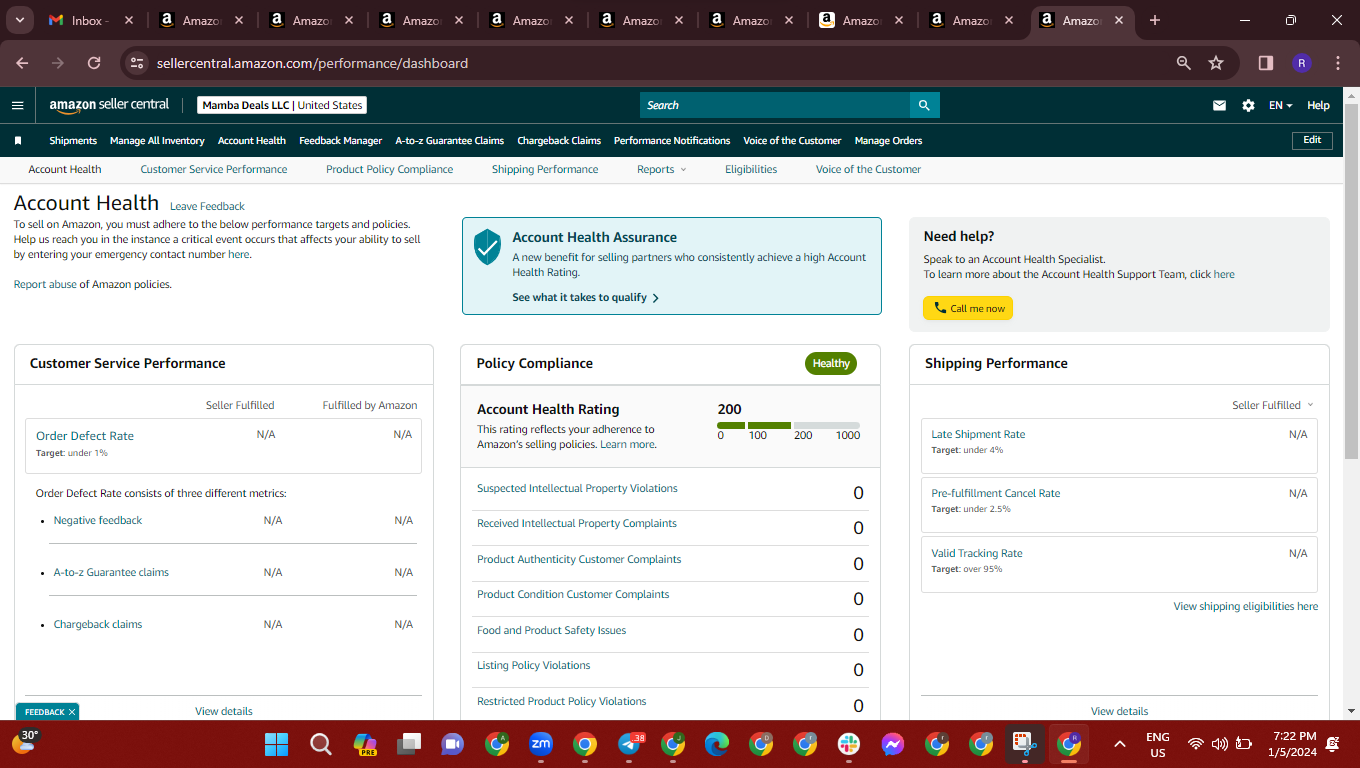Click the Seller Central search field
1360x768 pixels.
(775, 105)
